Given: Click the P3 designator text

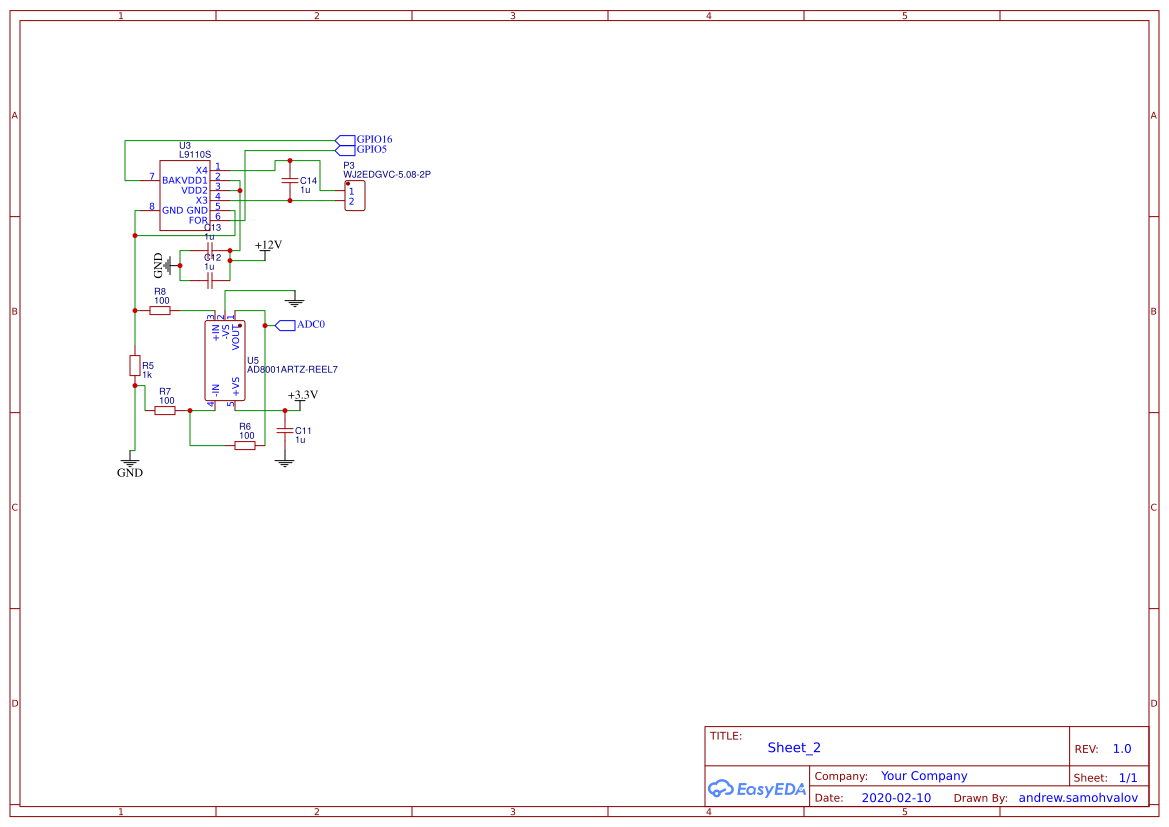Looking at the screenshot, I should 349,166.
